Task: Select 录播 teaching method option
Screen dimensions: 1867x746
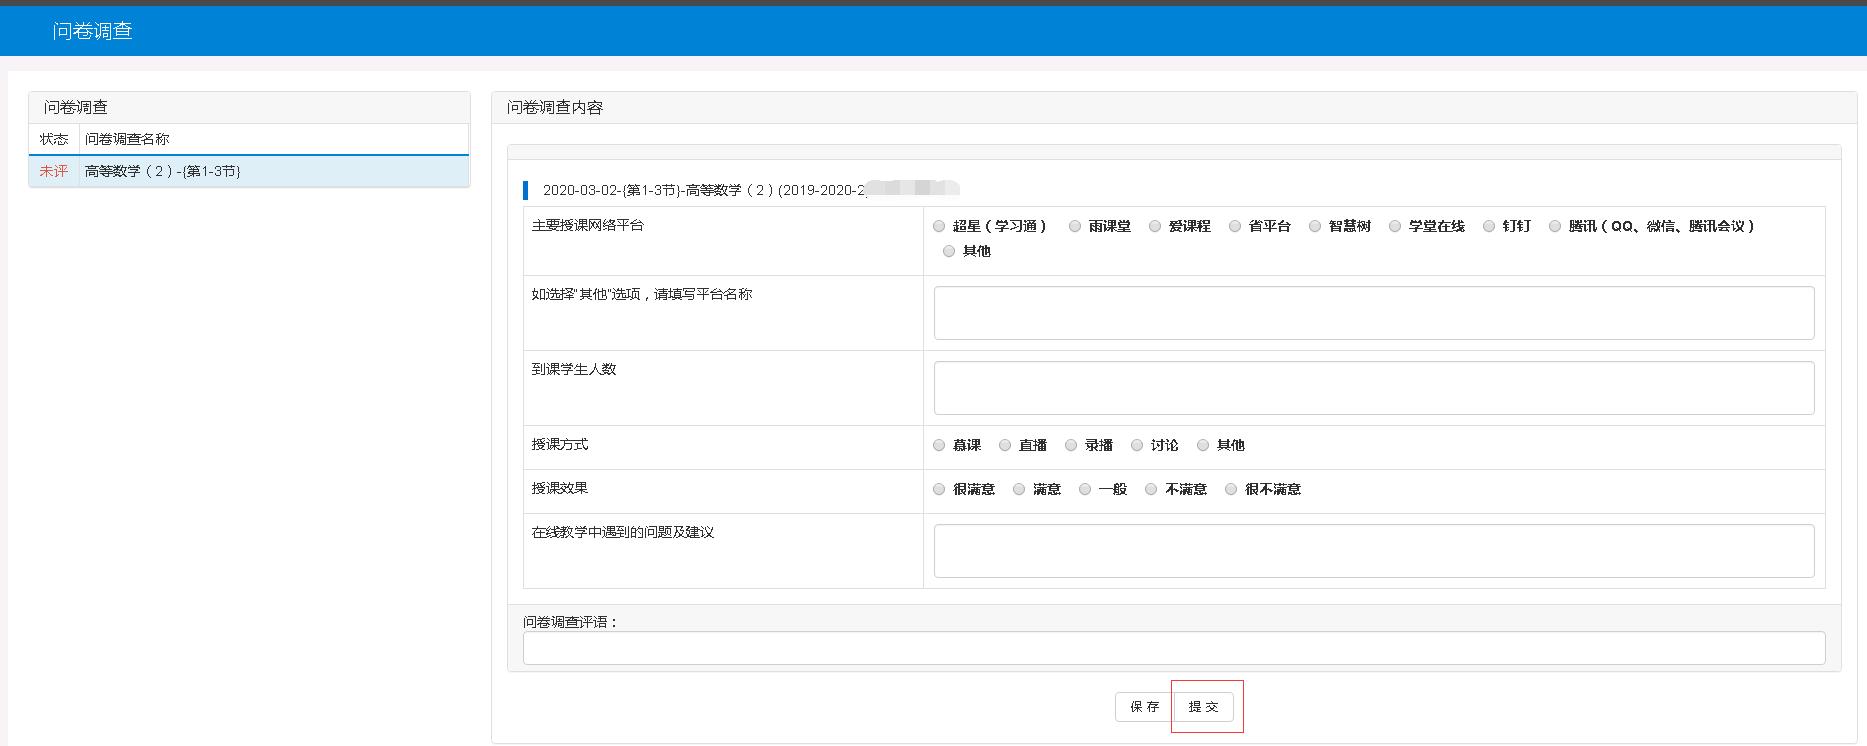Action: point(1071,445)
